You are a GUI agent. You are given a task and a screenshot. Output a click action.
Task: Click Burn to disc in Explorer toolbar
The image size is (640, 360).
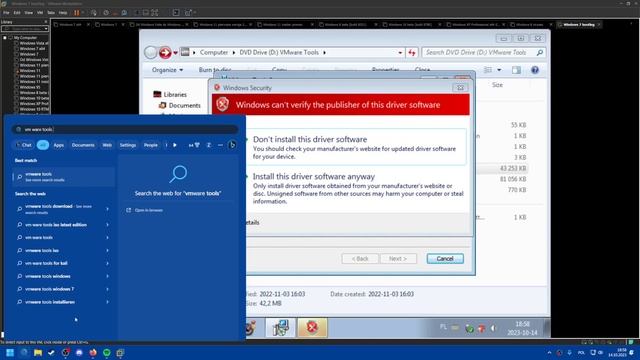[x=215, y=70]
